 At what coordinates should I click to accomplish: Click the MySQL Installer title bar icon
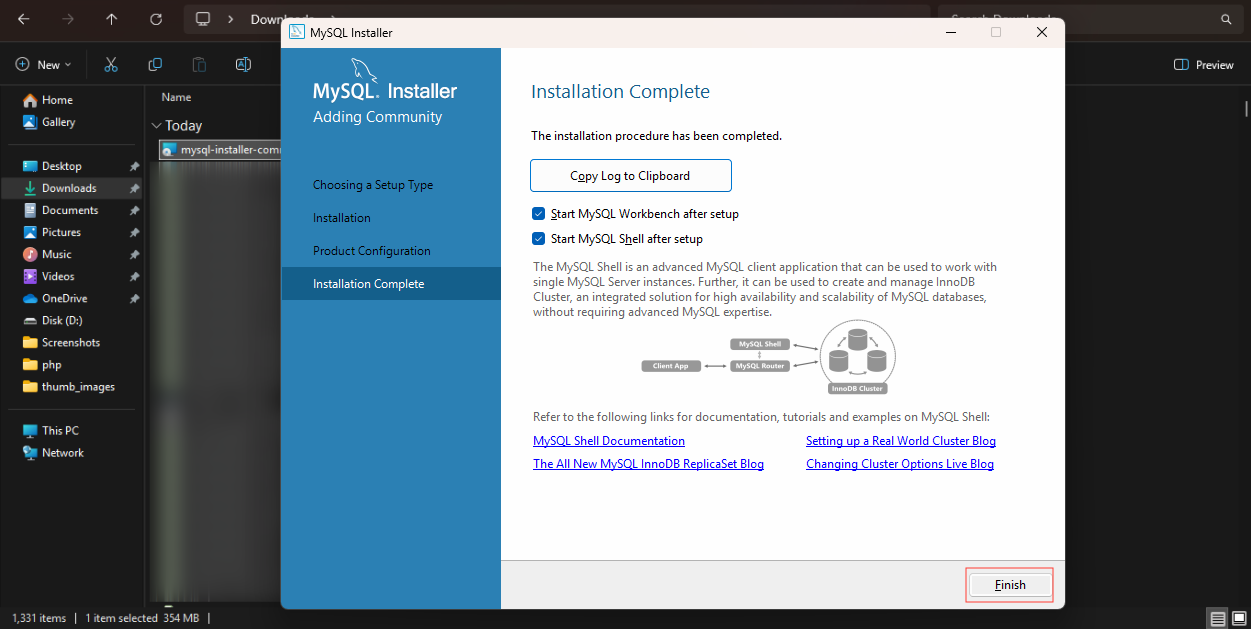297,32
